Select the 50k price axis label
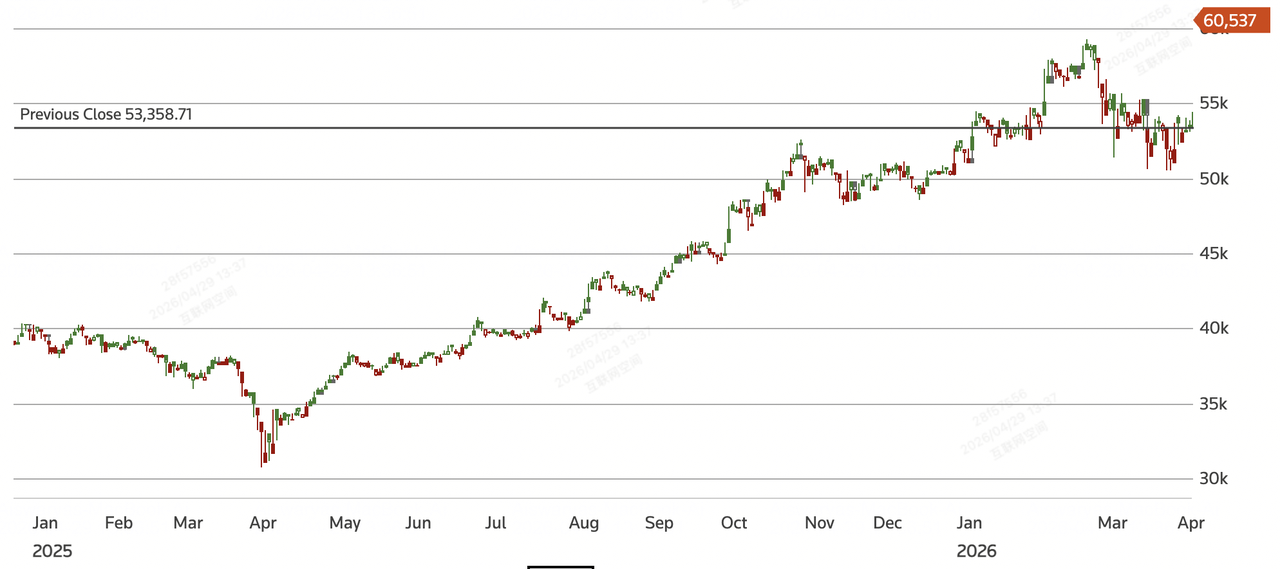Image resolution: width=1280 pixels, height=569 pixels. pyautogui.click(x=1214, y=179)
